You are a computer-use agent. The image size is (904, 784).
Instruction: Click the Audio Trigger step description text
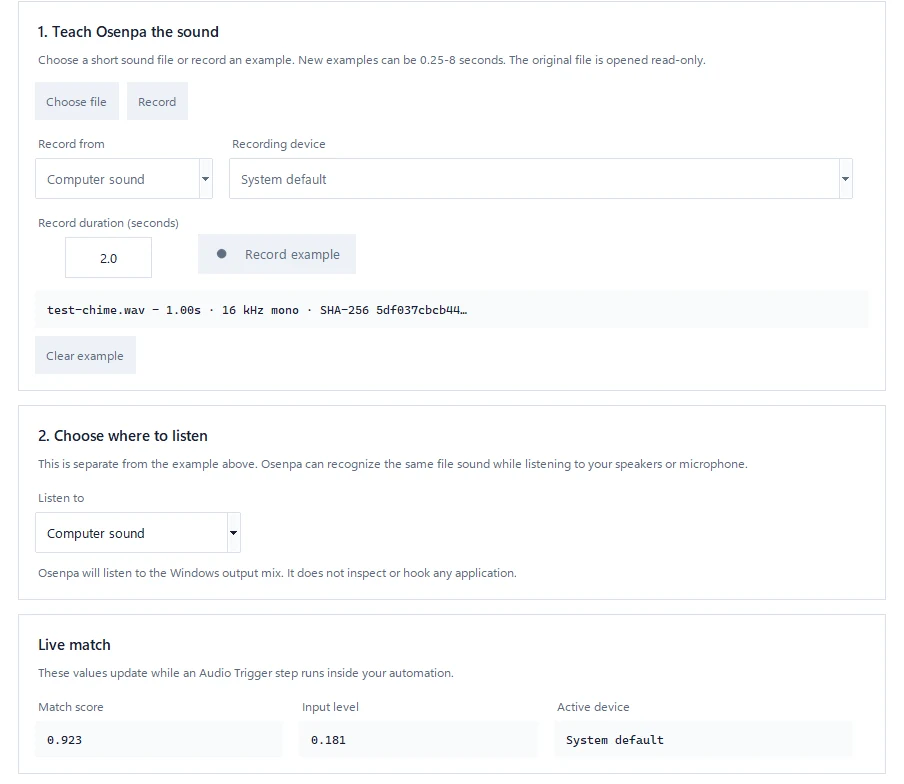pyautogui.click(x=246, y=673)
